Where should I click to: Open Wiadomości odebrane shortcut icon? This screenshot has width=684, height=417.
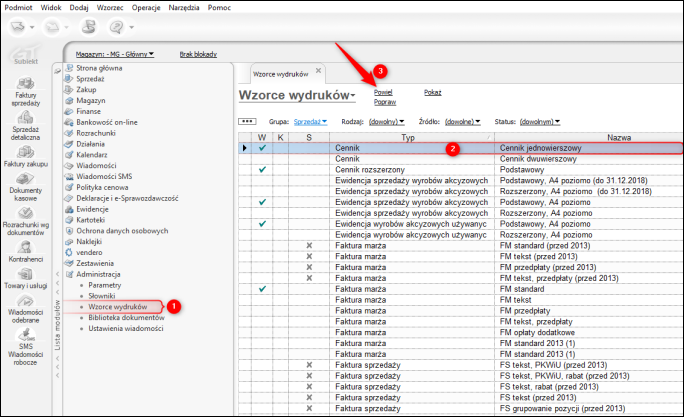[25, 301]
